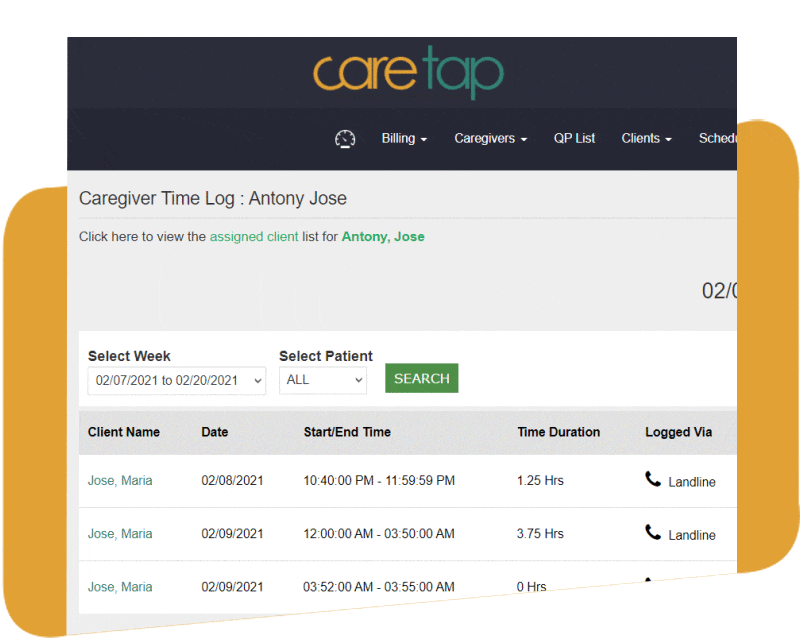
Task: Open the Select Patient dropdown showing ALL
Action: point(322,380)
